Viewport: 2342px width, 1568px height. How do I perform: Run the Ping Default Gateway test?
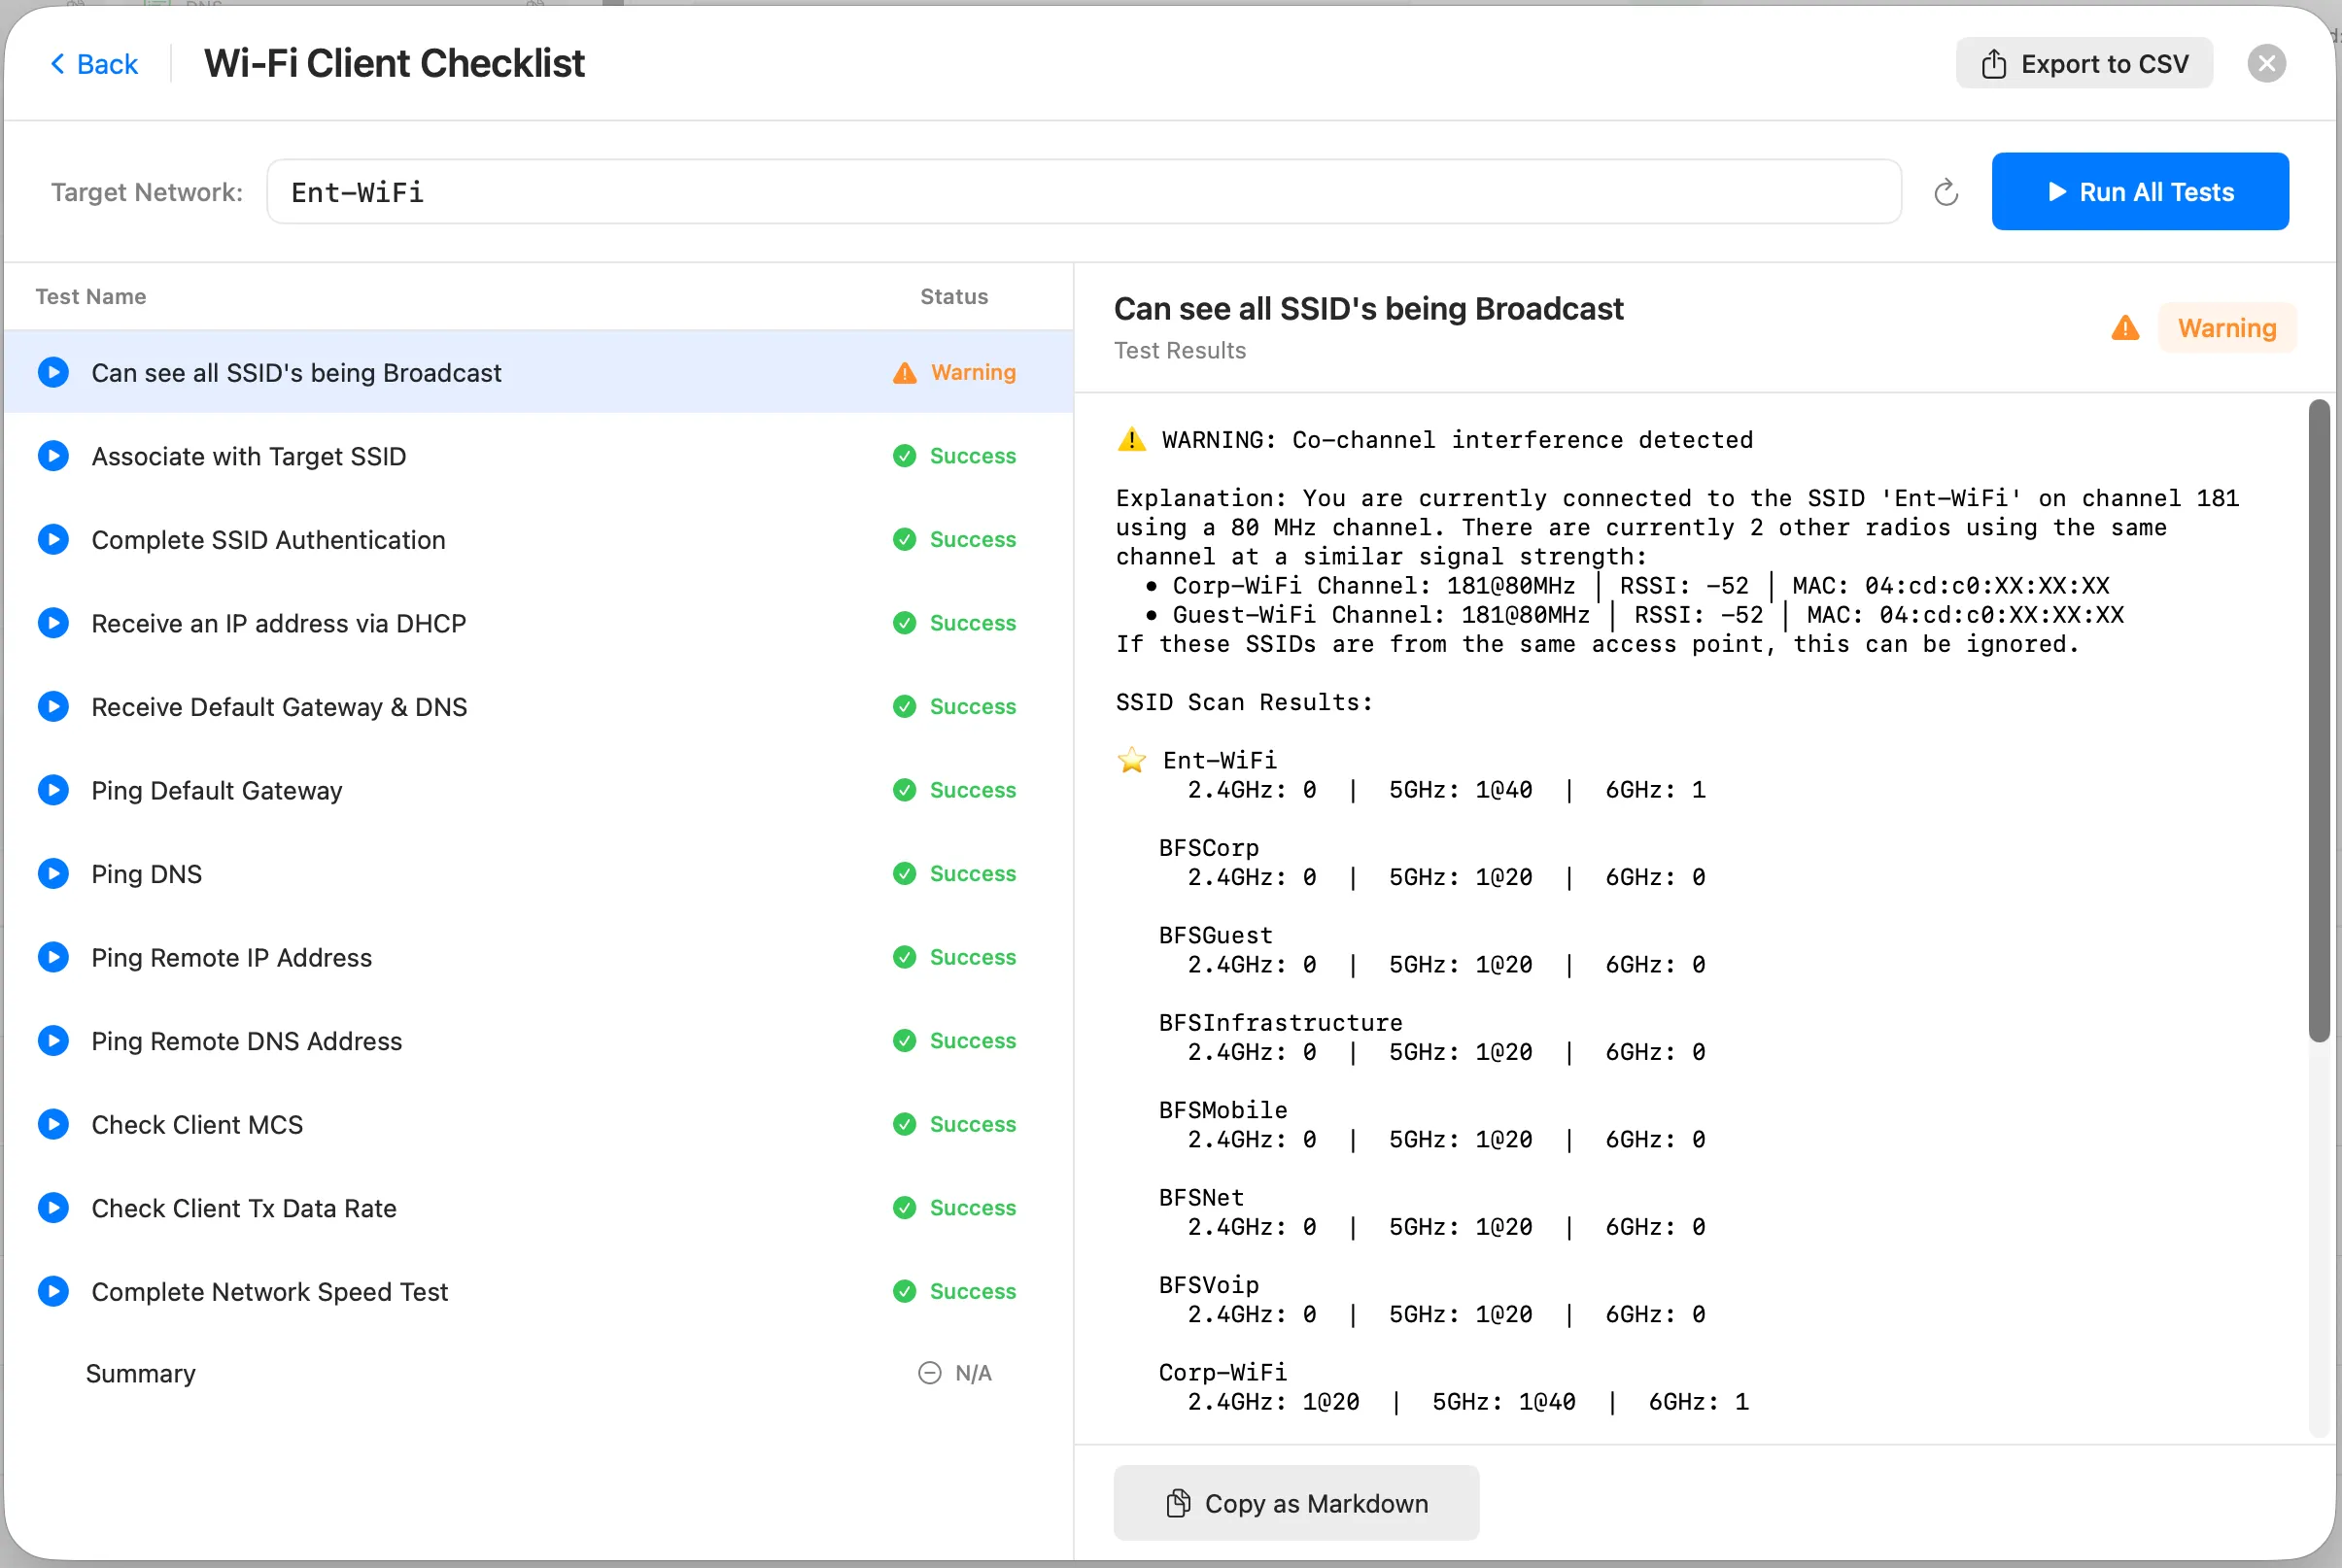click(x=53, y=790)
